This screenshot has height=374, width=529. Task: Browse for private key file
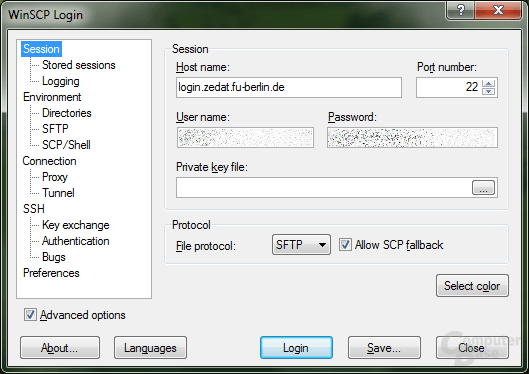[x=483, y=188]
